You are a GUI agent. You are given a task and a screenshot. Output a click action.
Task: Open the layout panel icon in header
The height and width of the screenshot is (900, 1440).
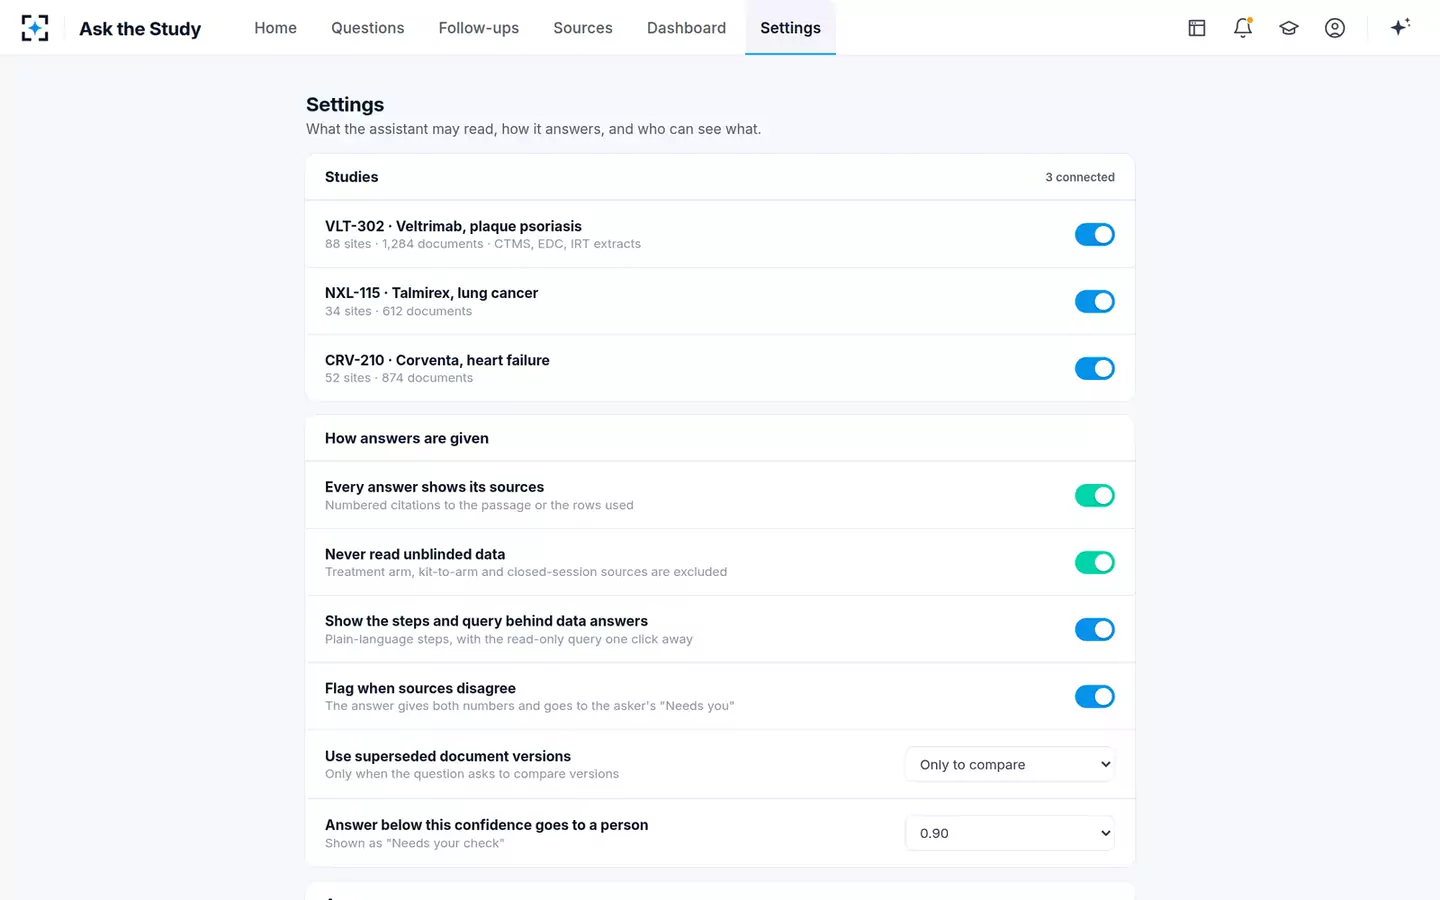coord(1197,28)
